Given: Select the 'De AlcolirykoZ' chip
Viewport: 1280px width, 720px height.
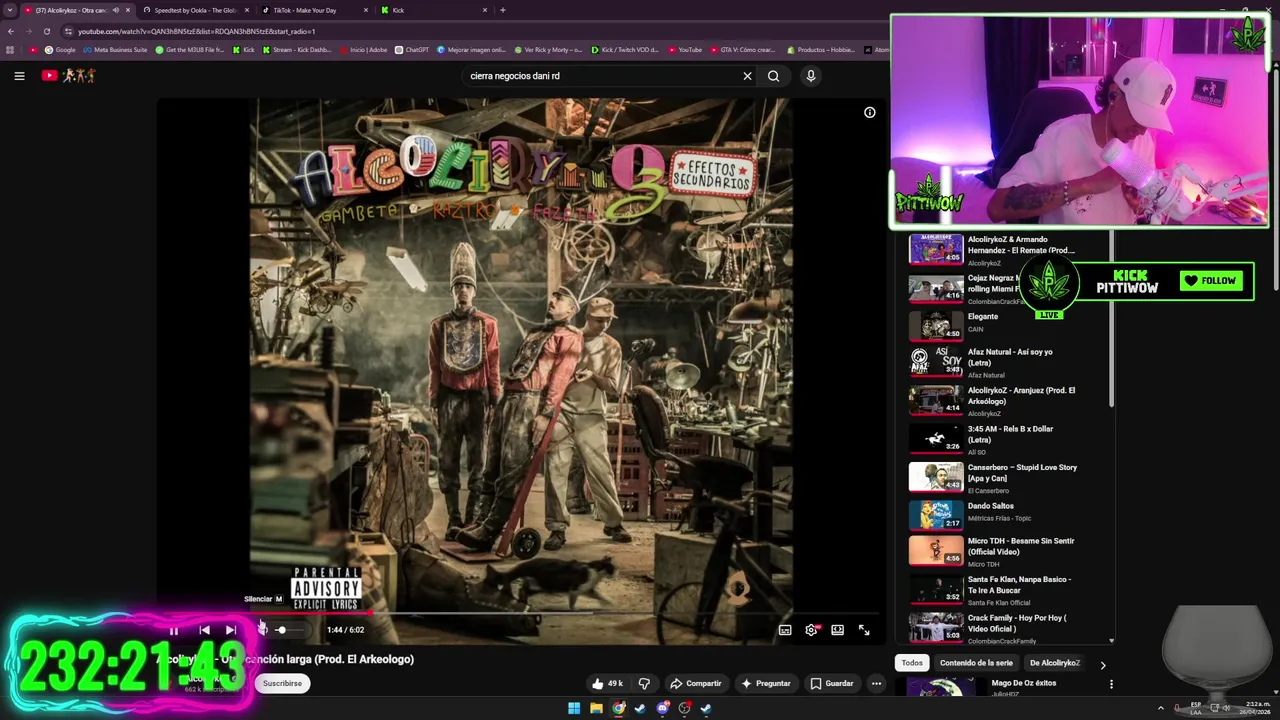Looking at the screenshot, I should tap(1055, 662).
